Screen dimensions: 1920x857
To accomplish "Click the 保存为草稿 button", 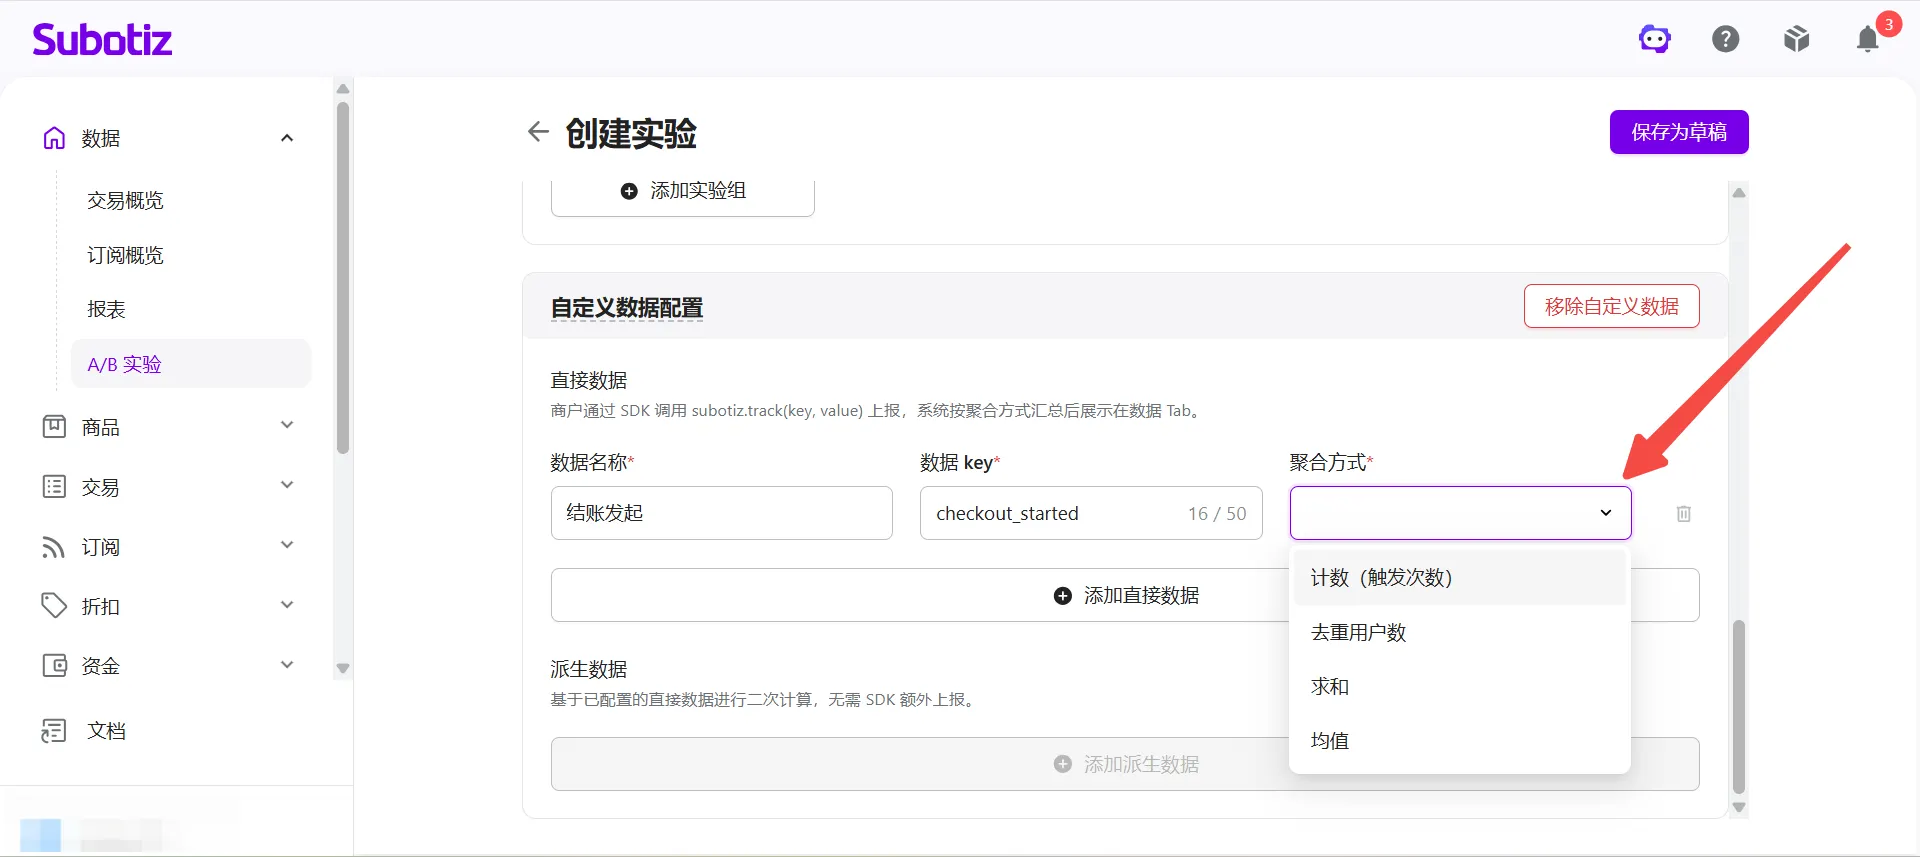I will click(x=1679, y=132).
